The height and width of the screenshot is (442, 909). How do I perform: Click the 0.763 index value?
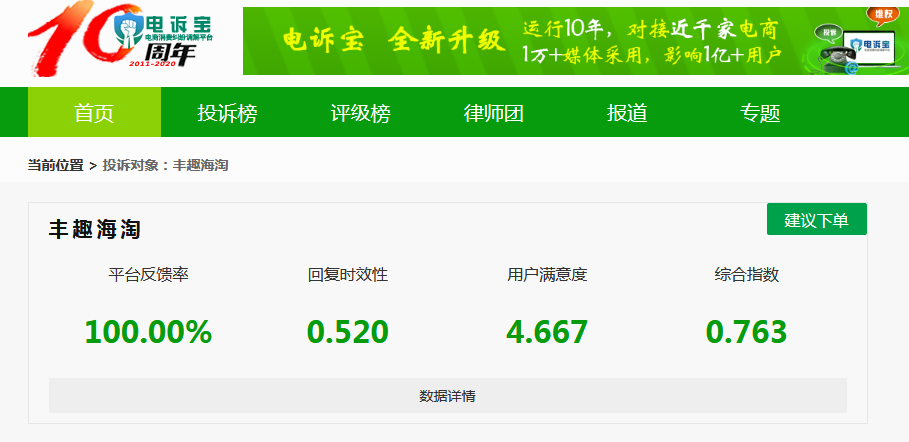click(x=747, y=332)
